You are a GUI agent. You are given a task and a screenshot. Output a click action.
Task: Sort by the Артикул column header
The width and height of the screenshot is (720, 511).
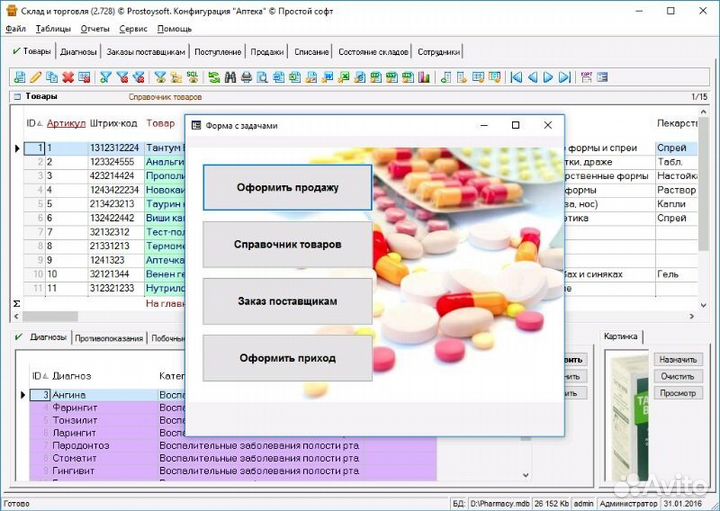point(66,123)
